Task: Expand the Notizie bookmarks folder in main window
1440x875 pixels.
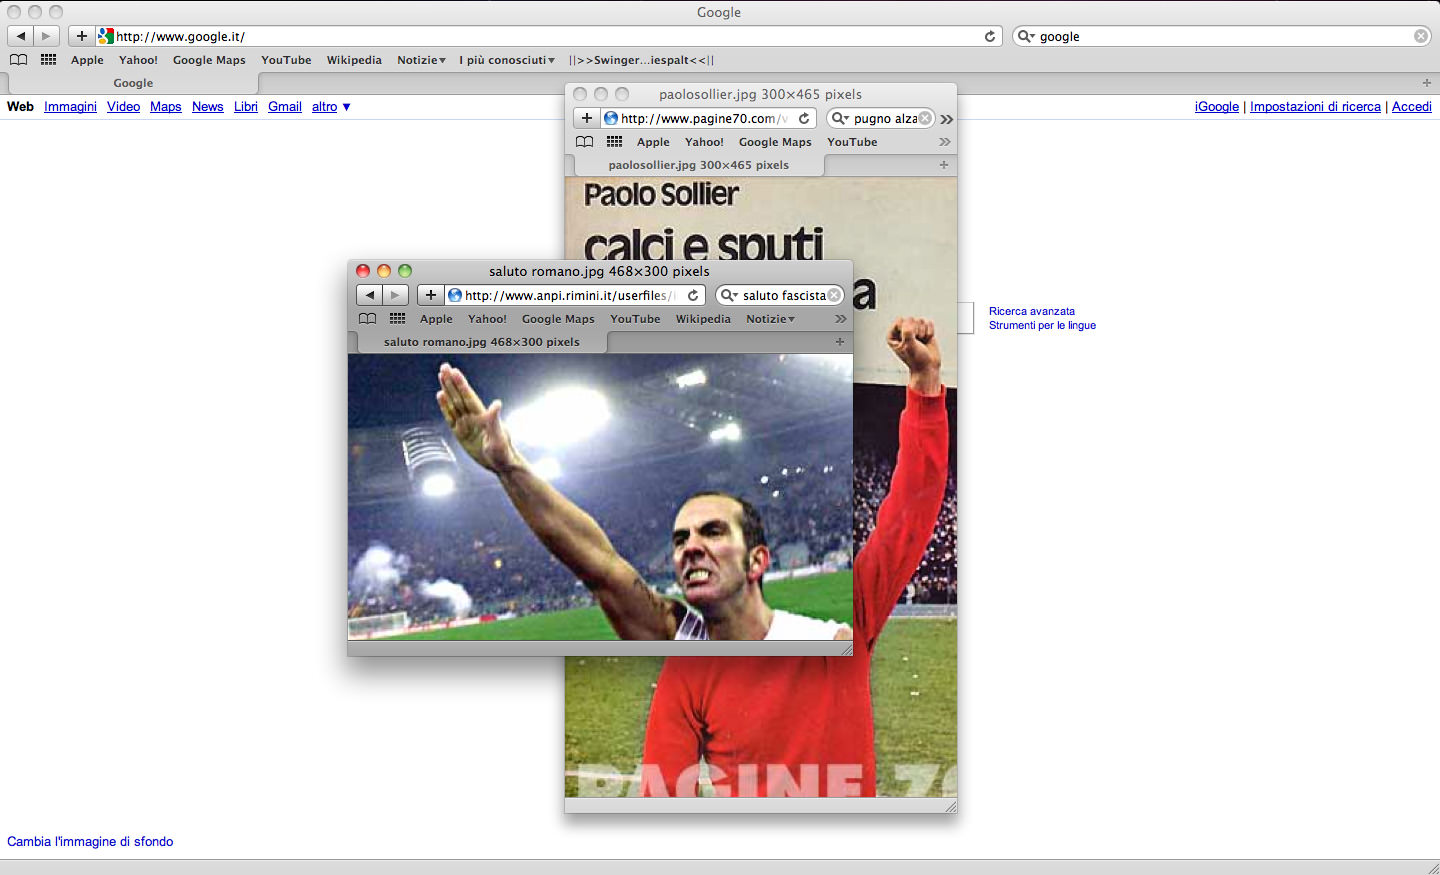Action: point(421,60)
